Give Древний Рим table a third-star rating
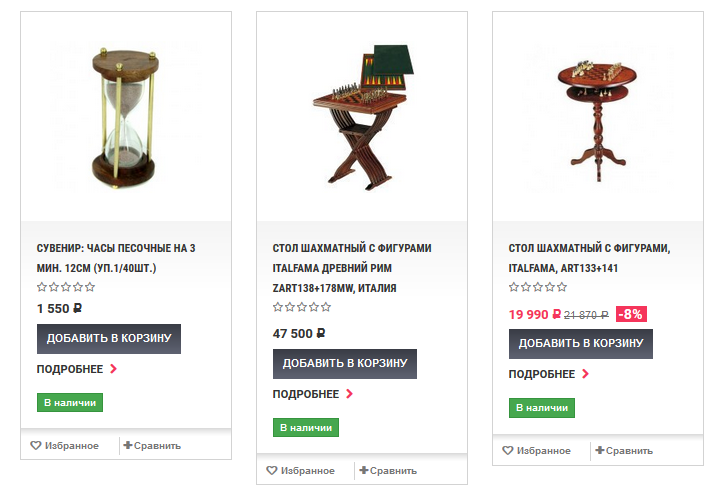The image size is (723, 493). coord(302,307)
